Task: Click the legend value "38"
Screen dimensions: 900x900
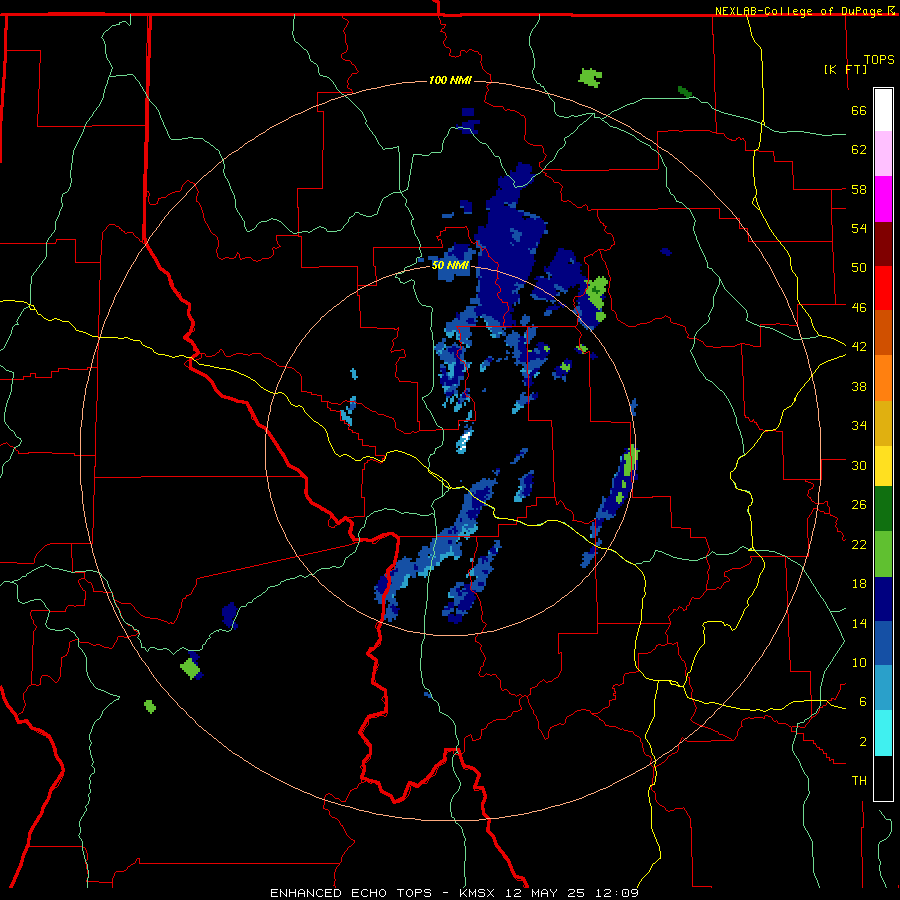Action: pyautogui.click(x=859, y=386)
